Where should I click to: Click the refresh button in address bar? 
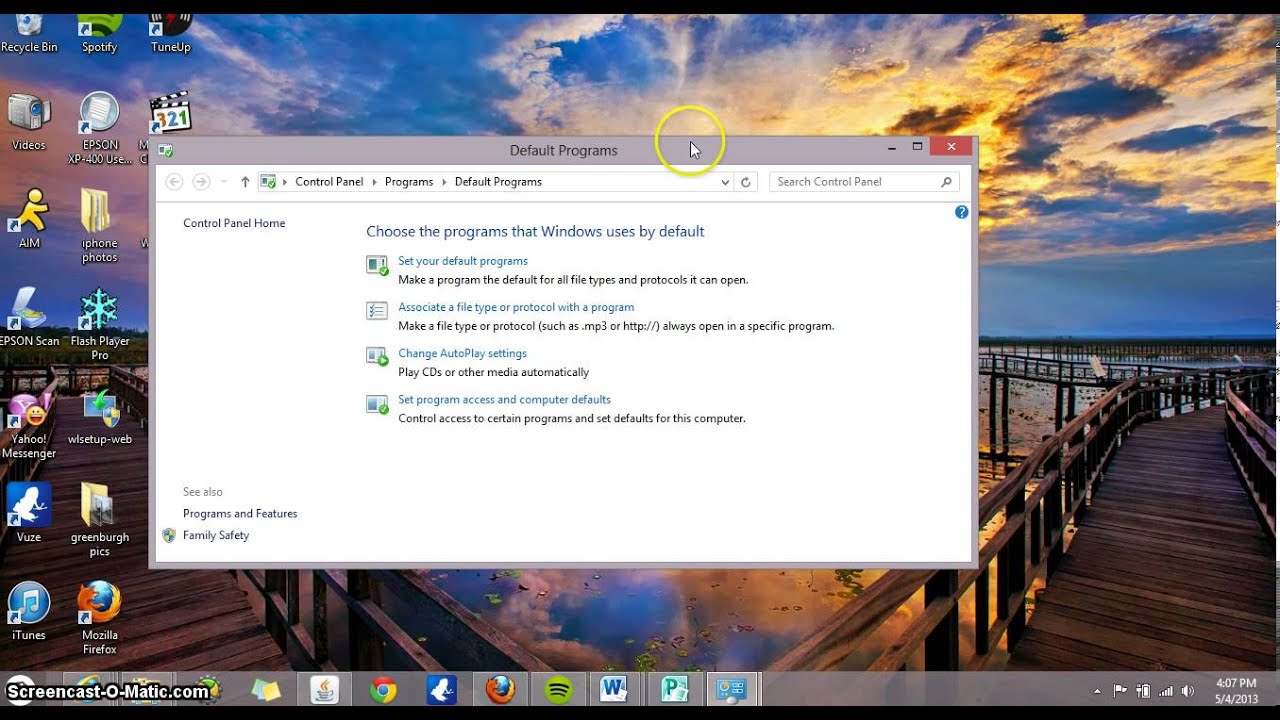(745, 182)
